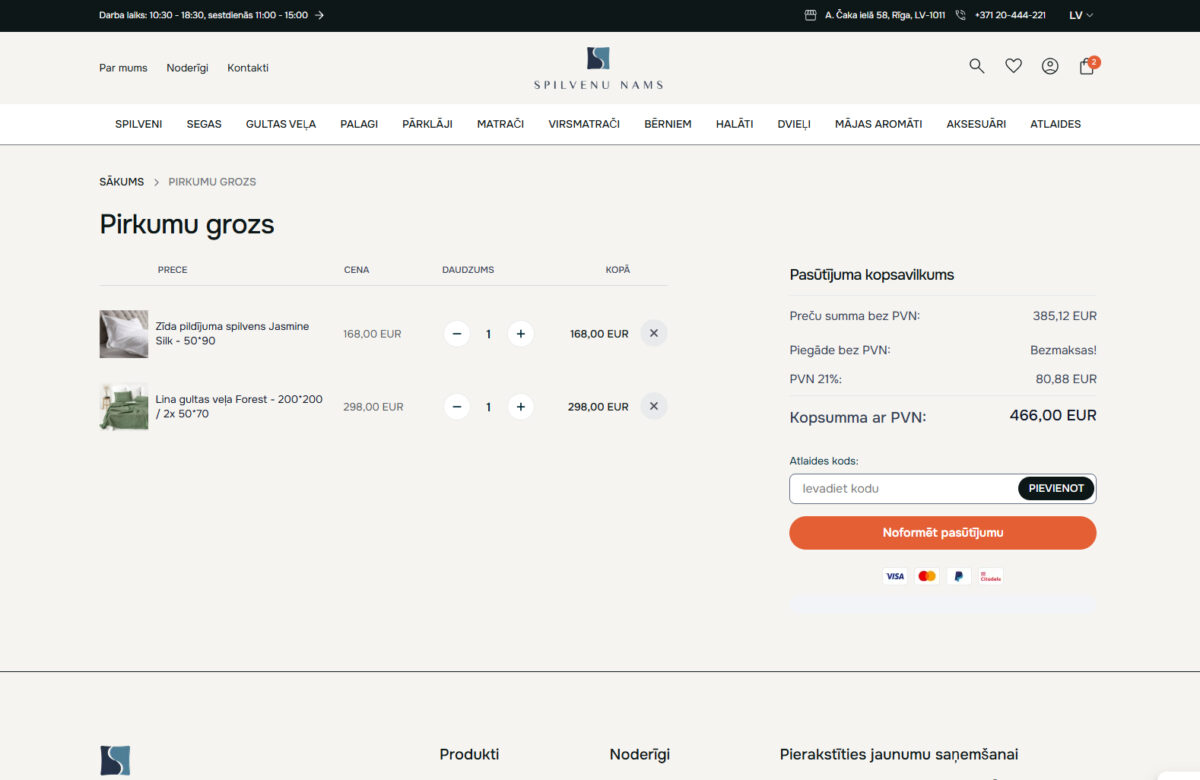Select the Mastercard payment icon
Image resolution: width=1200 pixels, height=780 pixels.
[x=926, y=576]
